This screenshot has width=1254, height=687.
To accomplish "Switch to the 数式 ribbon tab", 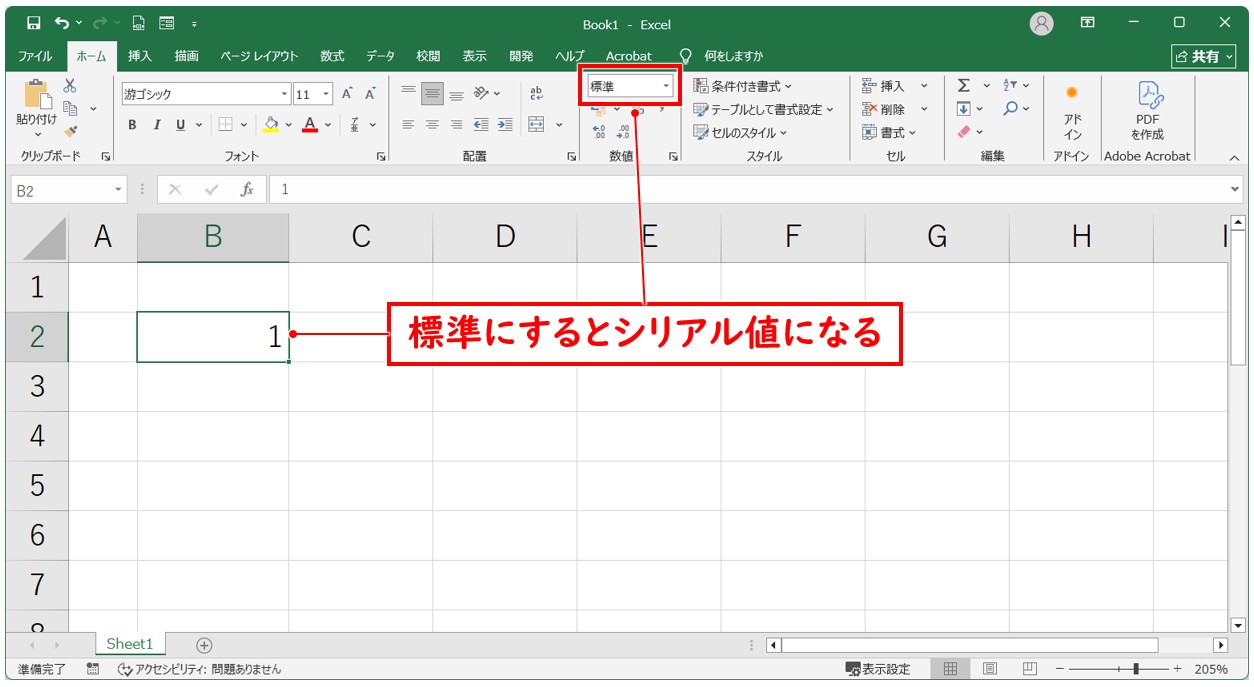I will click(331, 56).
